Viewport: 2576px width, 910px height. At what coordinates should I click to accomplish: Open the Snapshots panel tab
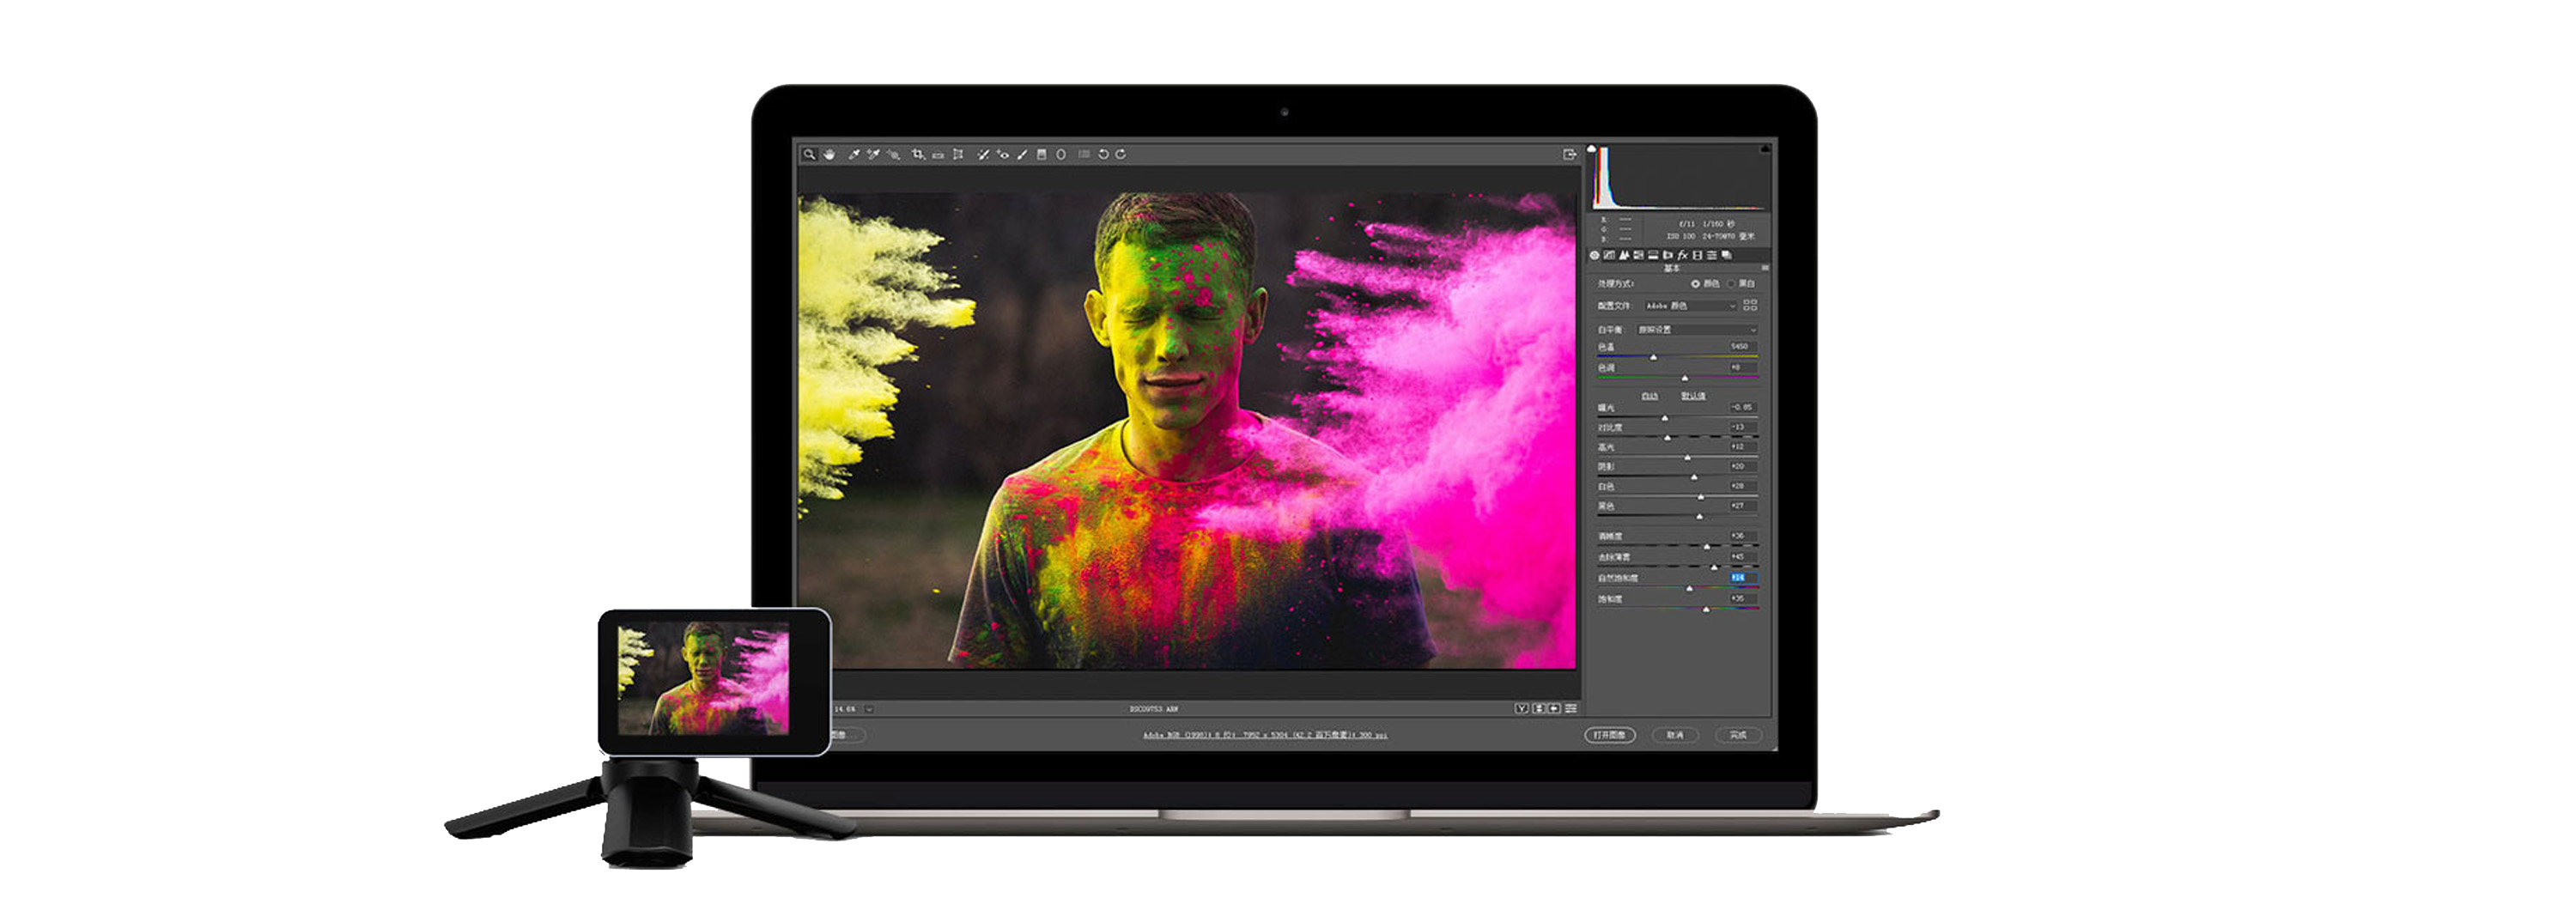1727,256
